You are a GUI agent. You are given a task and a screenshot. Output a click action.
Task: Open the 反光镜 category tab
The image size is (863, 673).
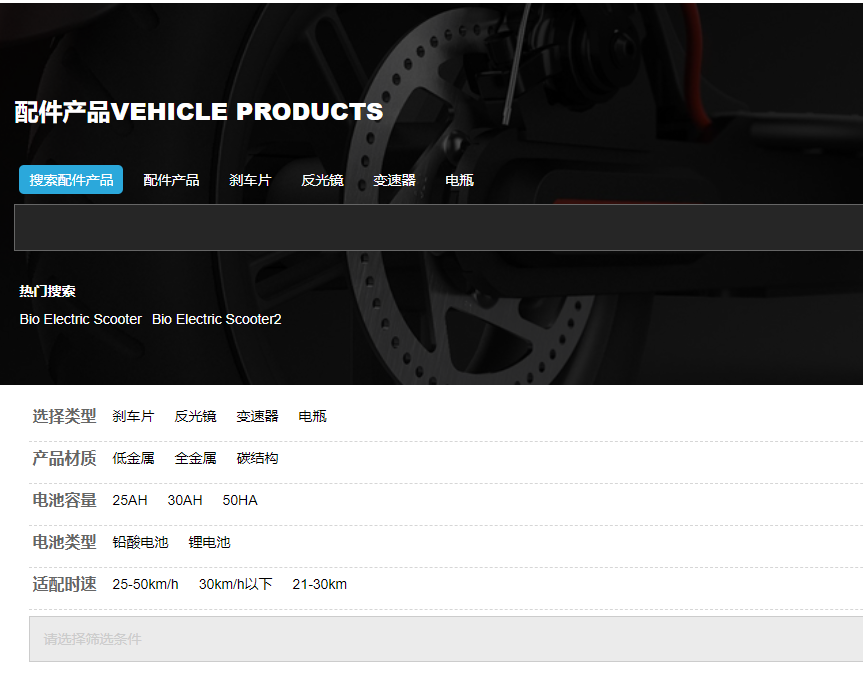pyautogui.click(x=322, y=180)
